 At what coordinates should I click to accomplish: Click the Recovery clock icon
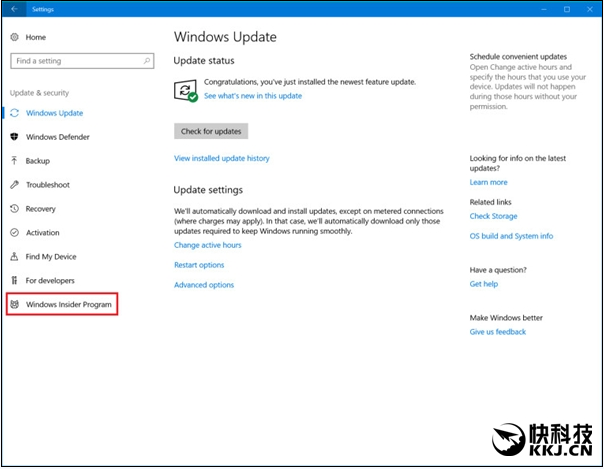(14, 208)
